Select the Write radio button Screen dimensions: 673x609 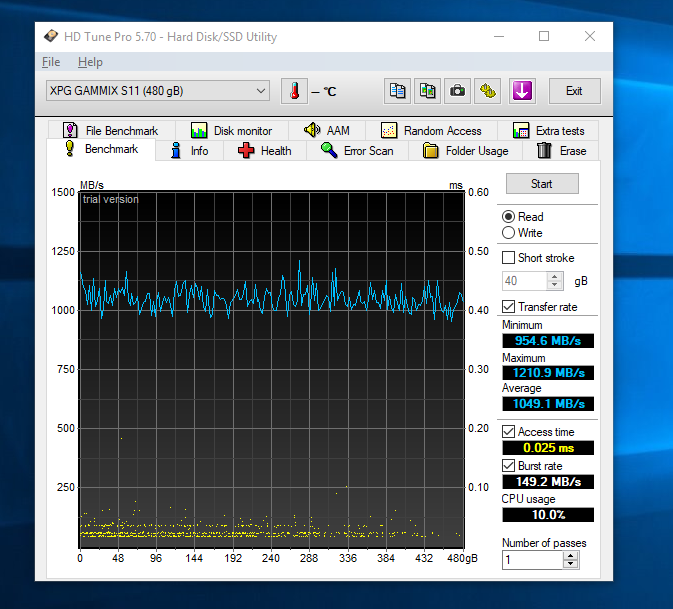click(508, 233)
